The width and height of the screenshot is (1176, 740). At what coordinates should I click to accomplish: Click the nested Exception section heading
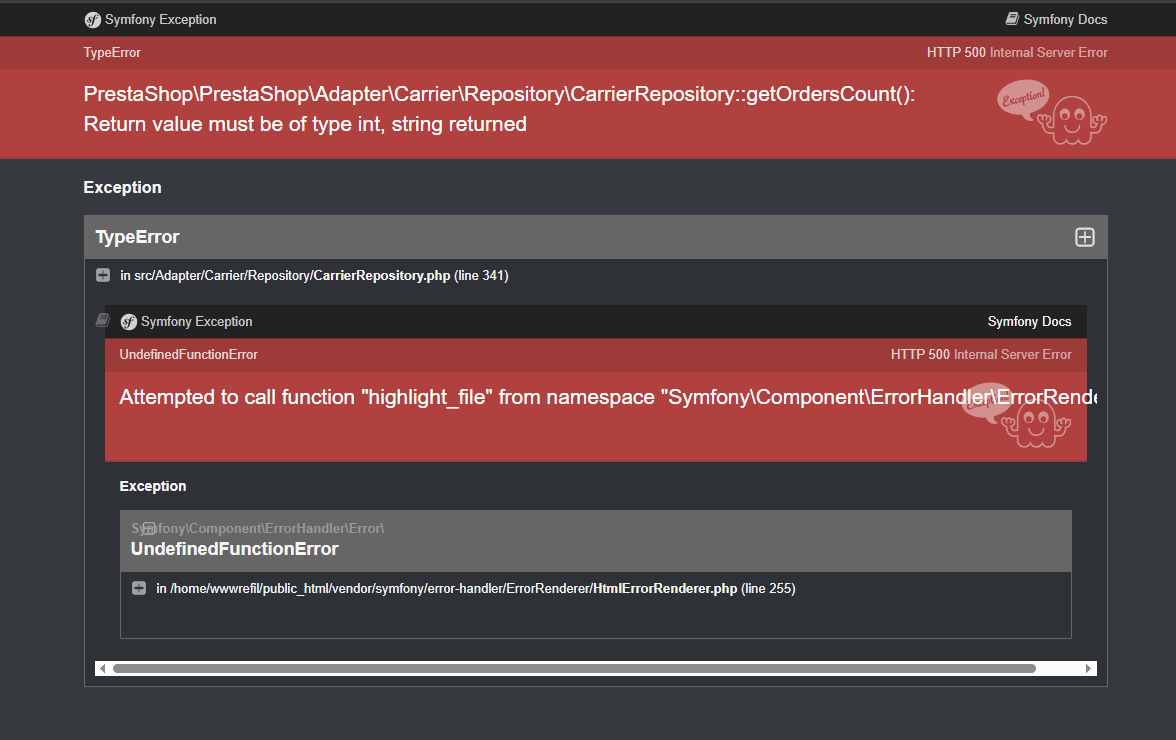pos(153,486)
